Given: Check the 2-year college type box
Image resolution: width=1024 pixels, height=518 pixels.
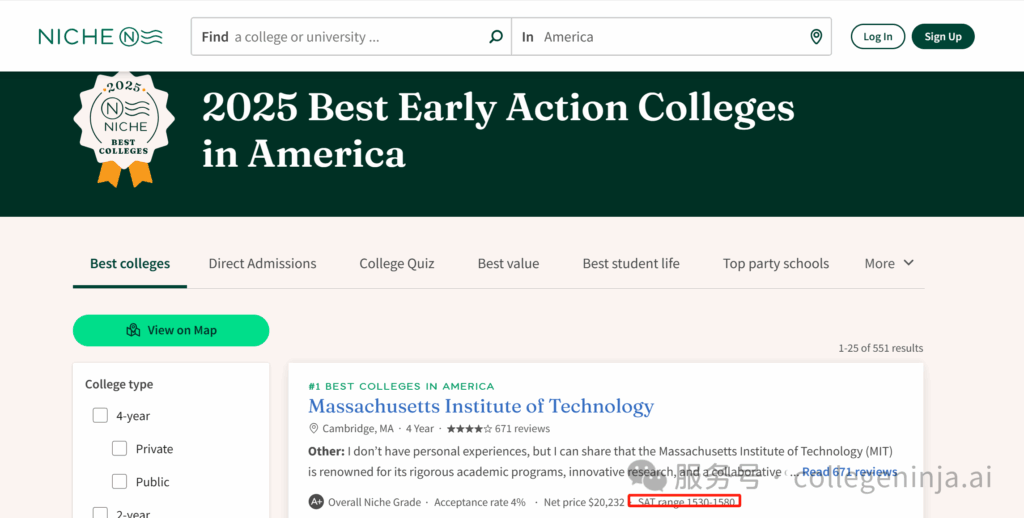Looking at the screenshot, I should click(x=100, y=513).
